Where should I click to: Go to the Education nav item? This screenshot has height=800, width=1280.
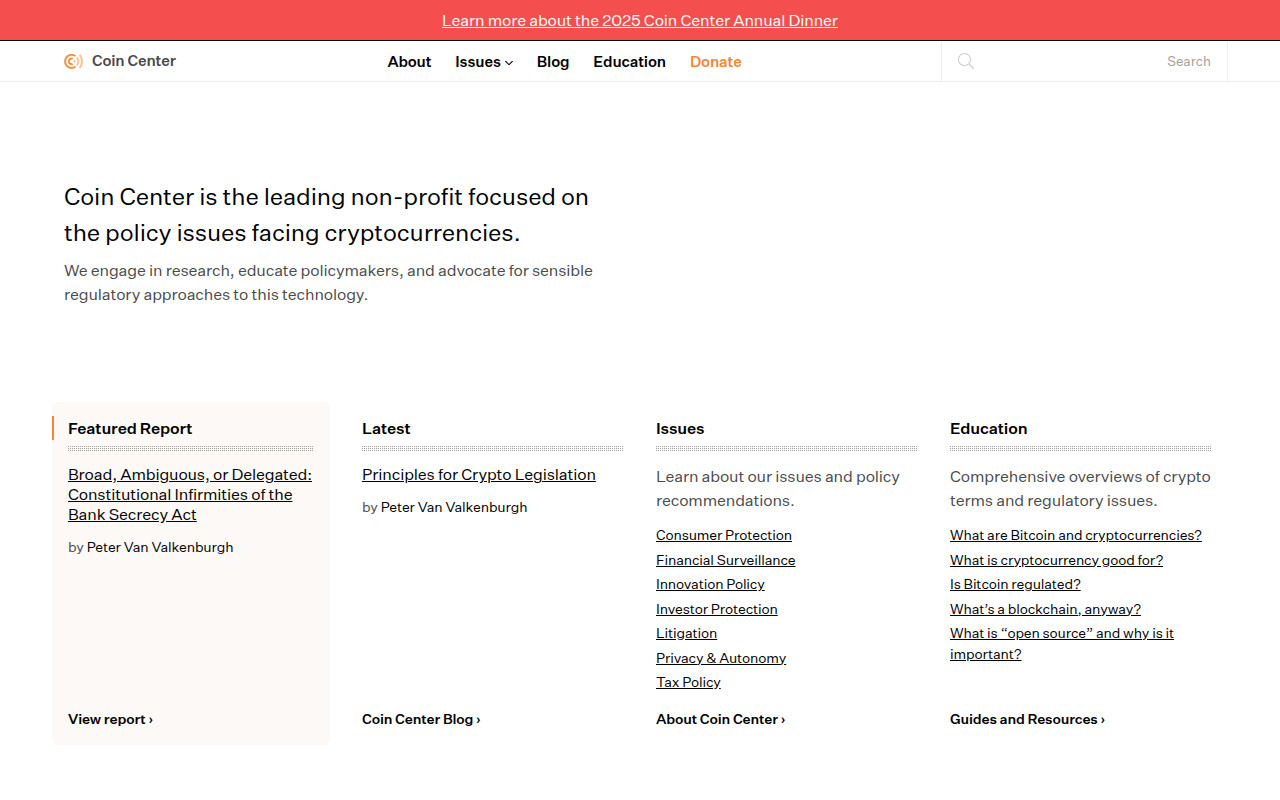point(629,62)
